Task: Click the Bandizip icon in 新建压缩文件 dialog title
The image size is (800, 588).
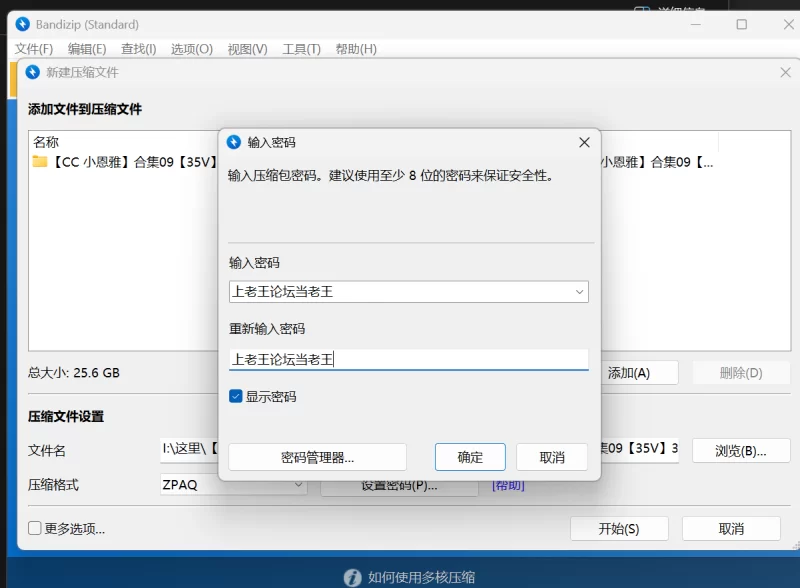Action: tap(33, 72)
